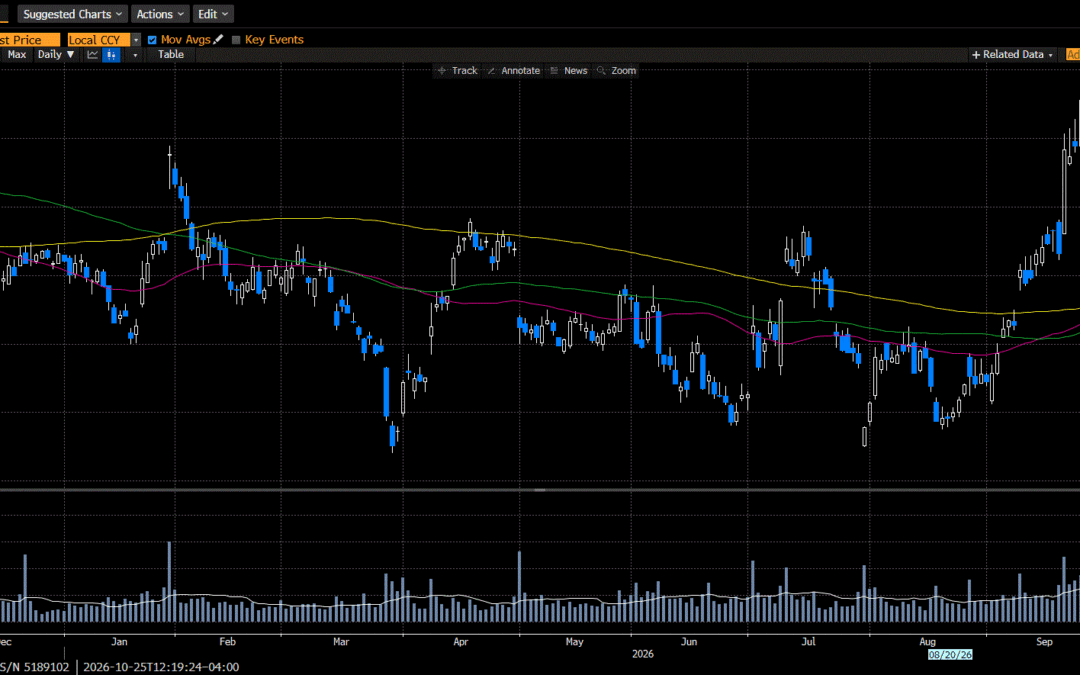The image size is (1080, 675).
Task: Open the Edit menu
Action: pos(213,14)
